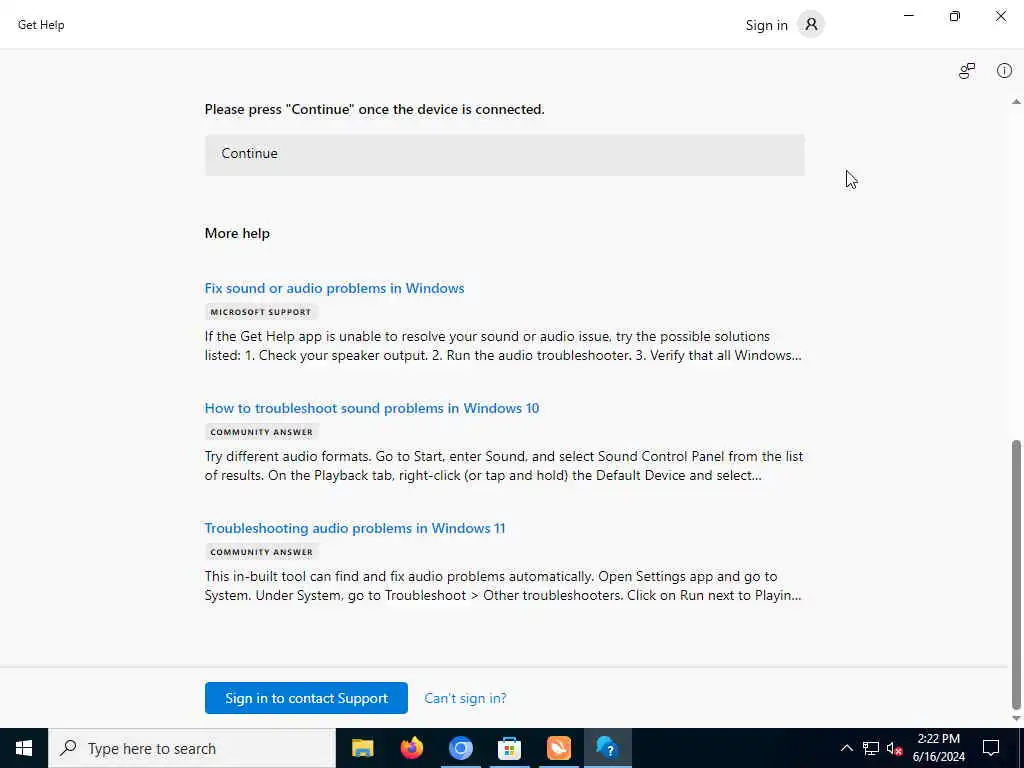Minimize the Get Help window
Screen dimensions: 1024x768
pos(908,16)
